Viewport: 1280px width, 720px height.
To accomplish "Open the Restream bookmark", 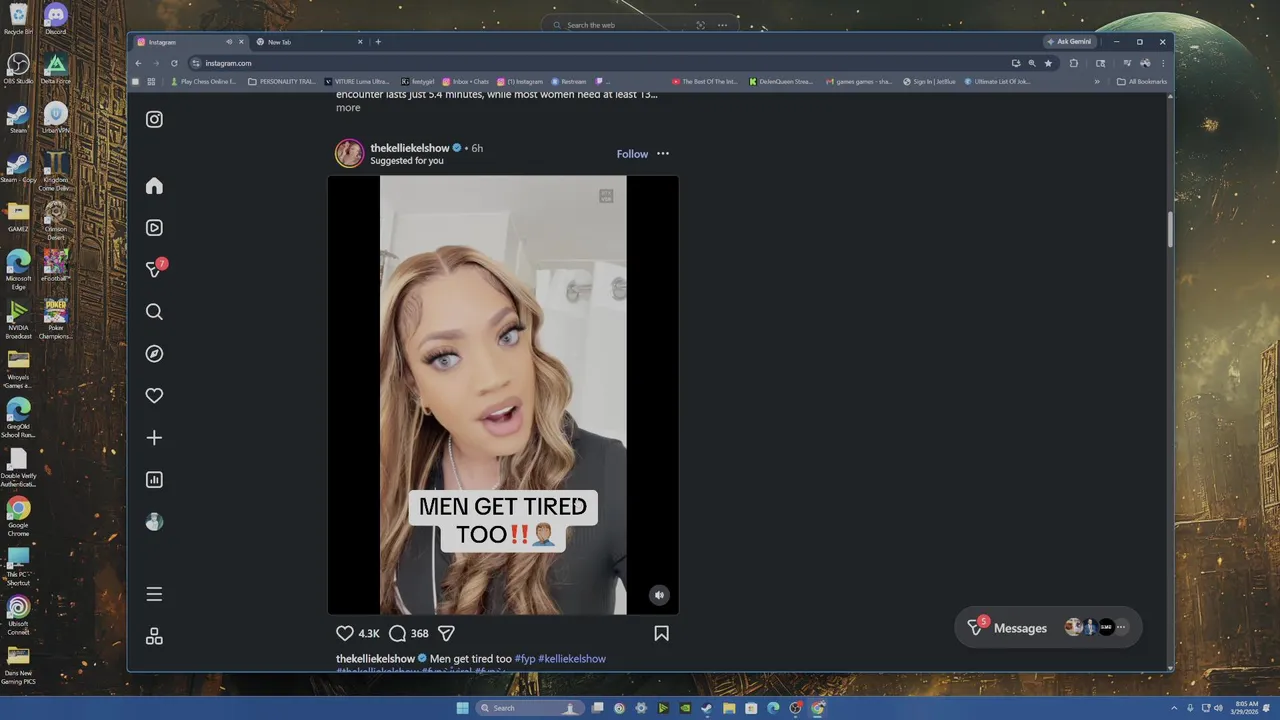I will (x=569, y=82).
